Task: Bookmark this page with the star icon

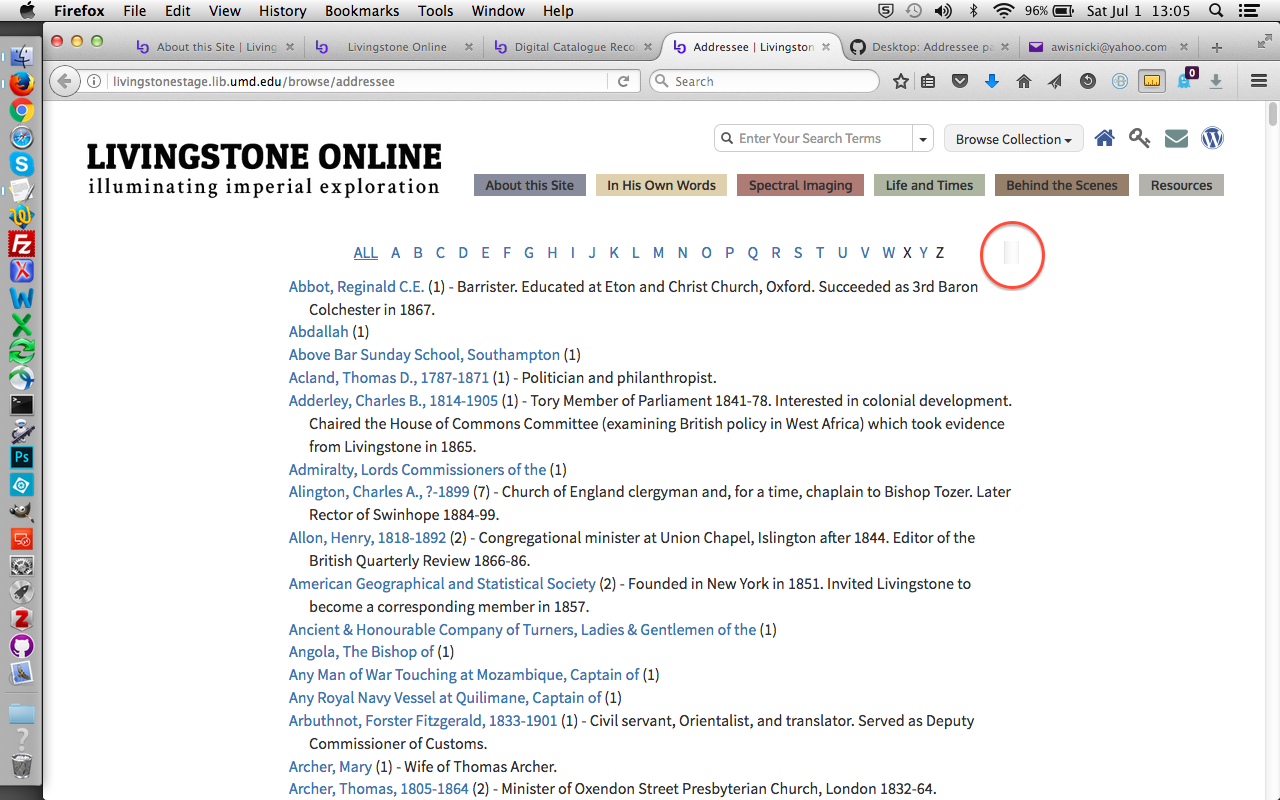Action: (x=901, y=81)
